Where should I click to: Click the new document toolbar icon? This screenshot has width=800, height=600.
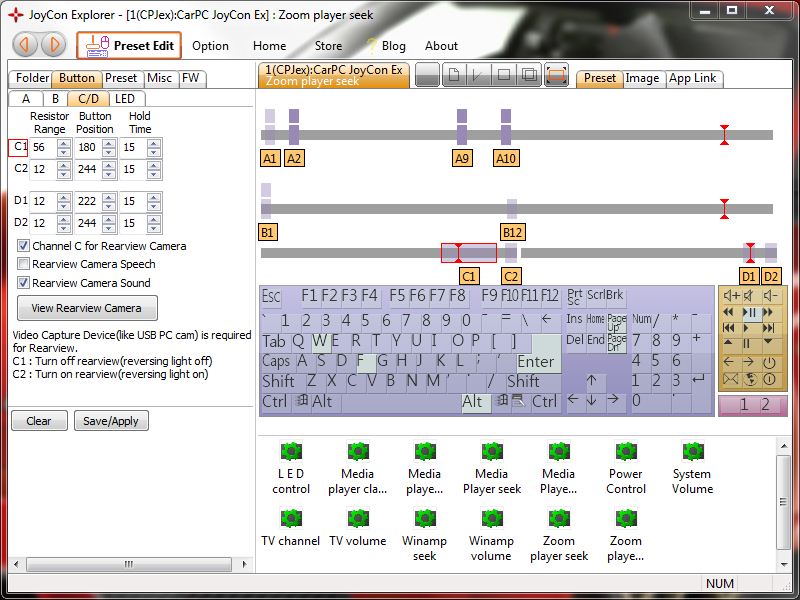tap(454, 76)
